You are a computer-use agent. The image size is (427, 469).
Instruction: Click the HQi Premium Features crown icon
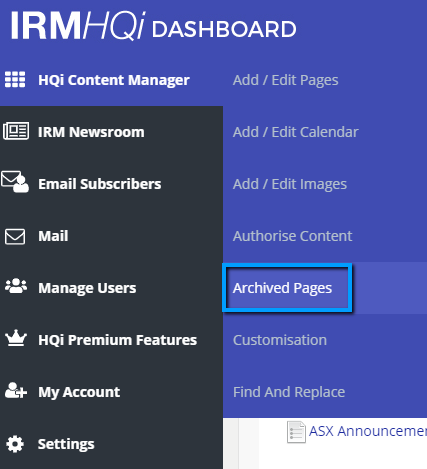coord(16,338)
